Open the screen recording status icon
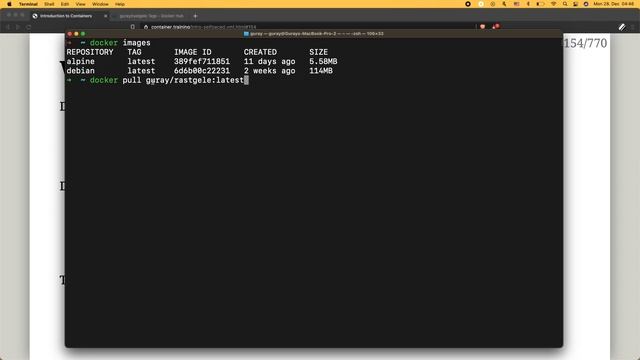 coord(468,4)
